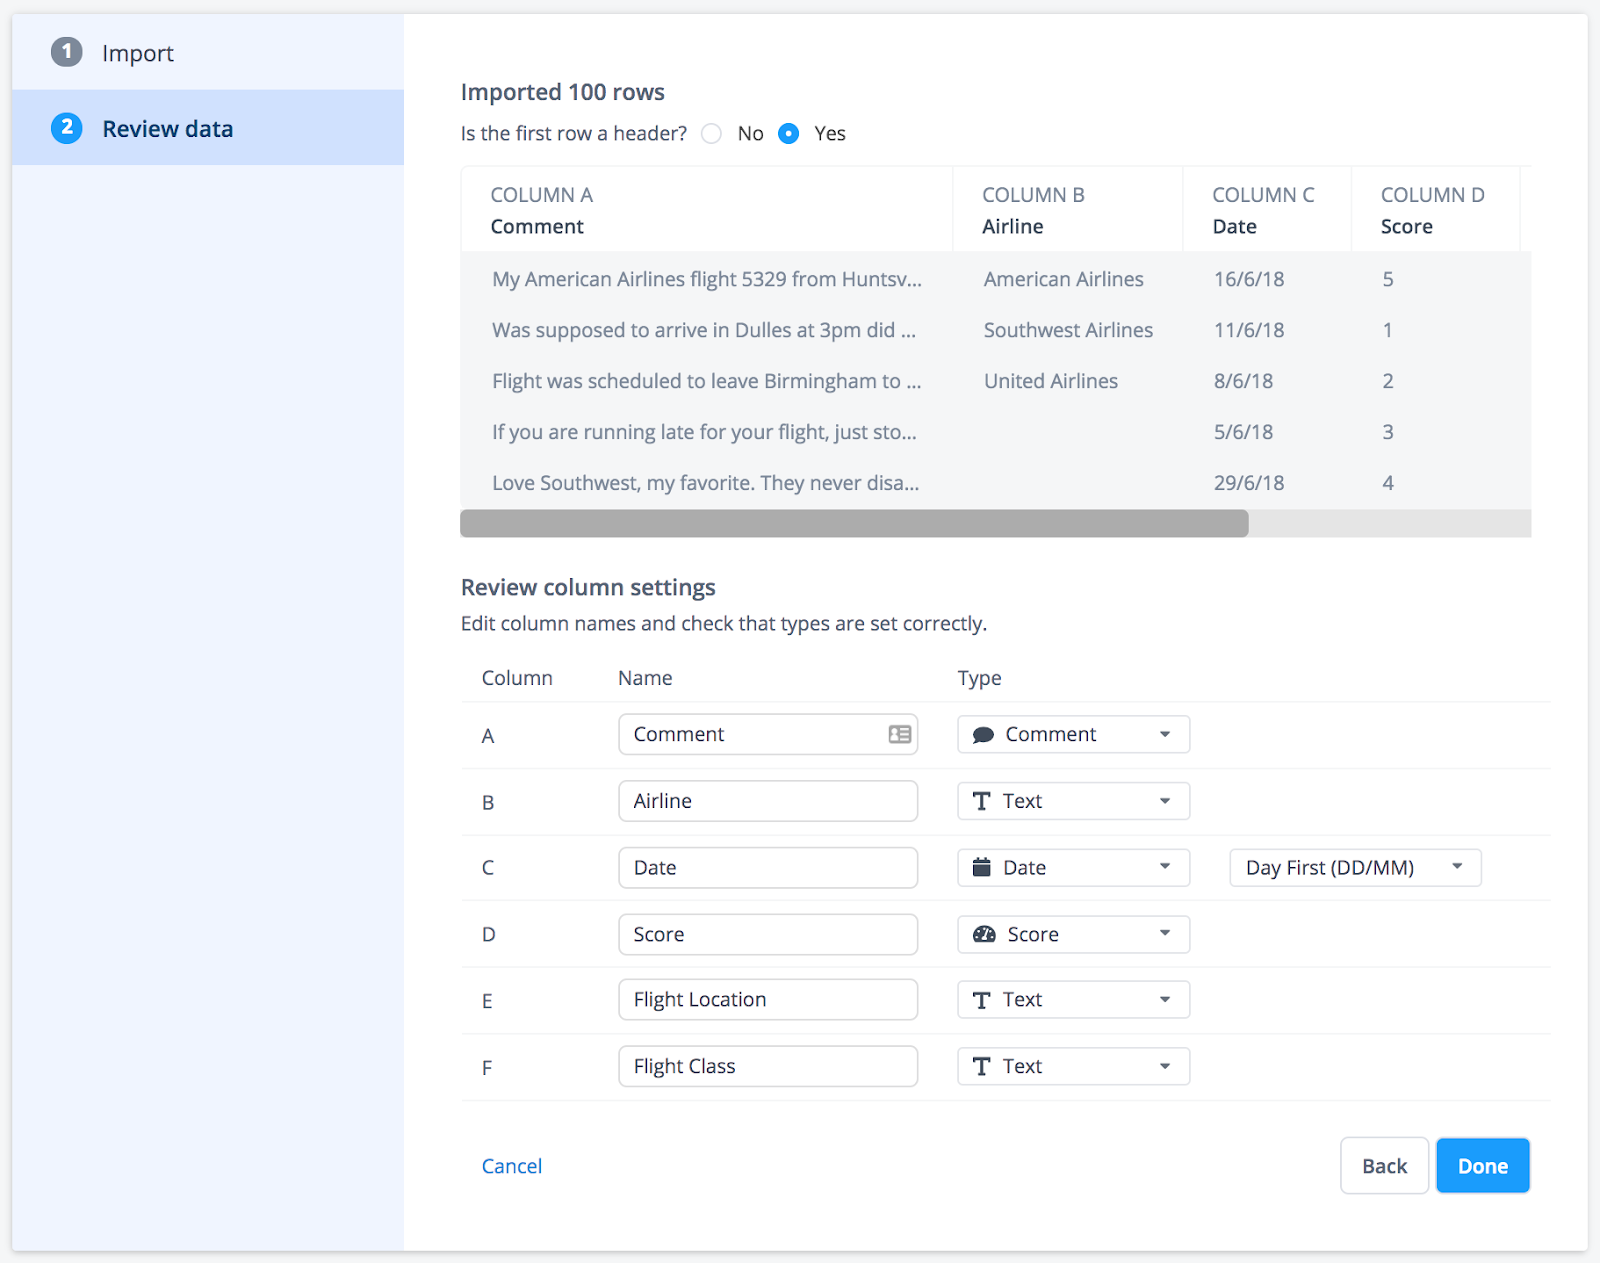Viewport: 1600px width, 1263px height.
Task: Select the Review data step
Action: 167,128
